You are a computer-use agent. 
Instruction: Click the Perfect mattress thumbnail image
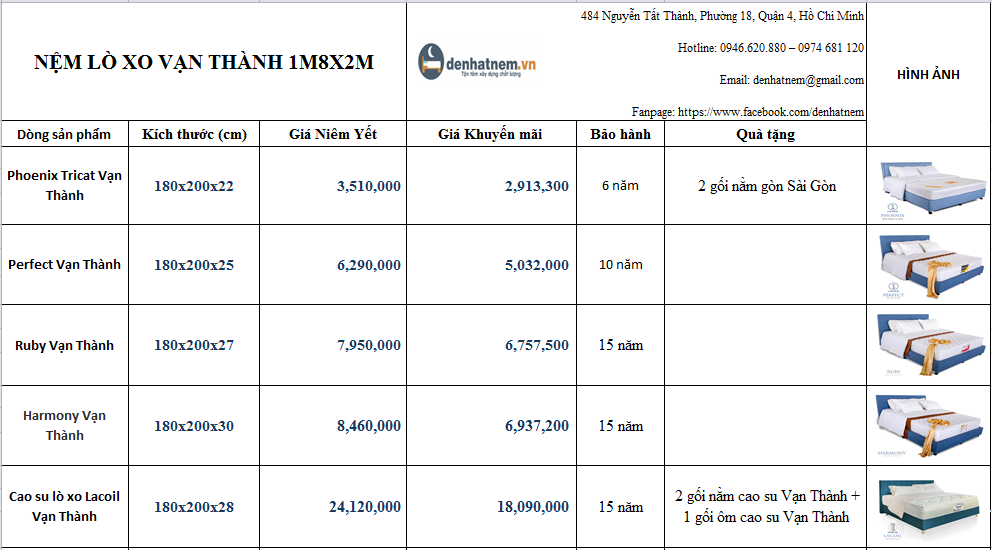click(933, 266)
